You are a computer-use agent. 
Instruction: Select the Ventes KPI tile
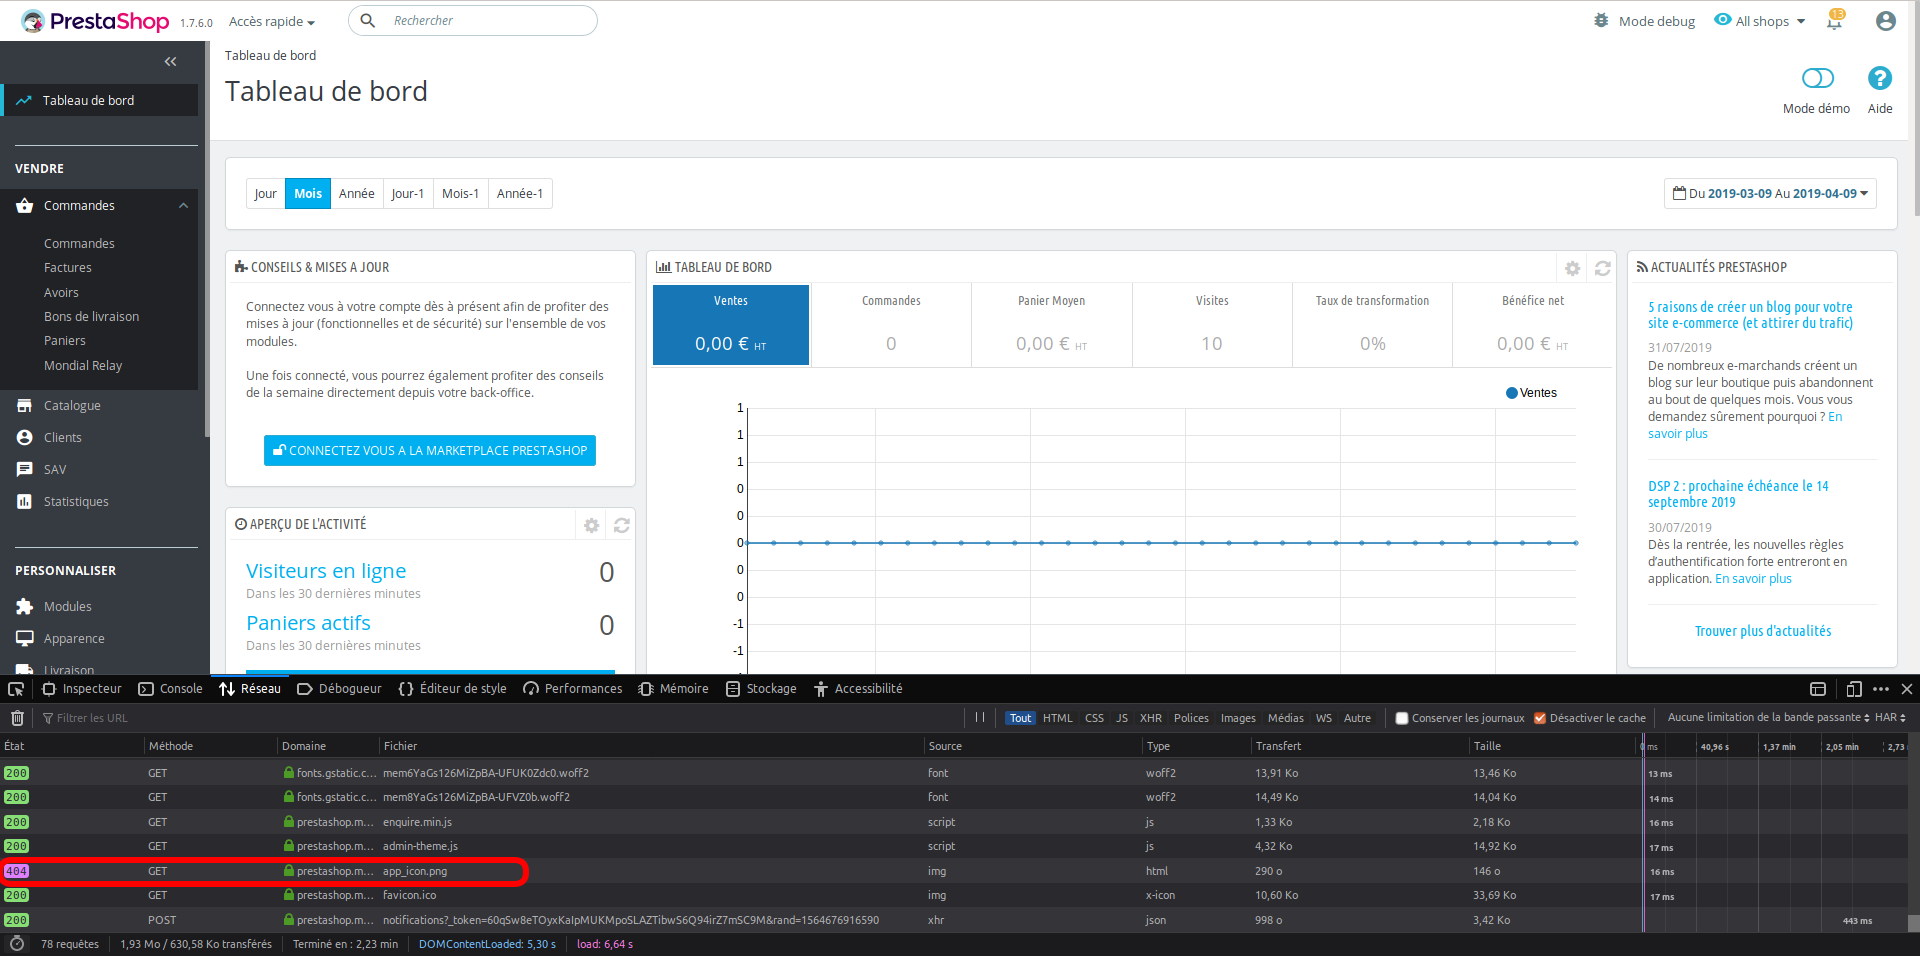pyautogui.click(x=731, y=325)
